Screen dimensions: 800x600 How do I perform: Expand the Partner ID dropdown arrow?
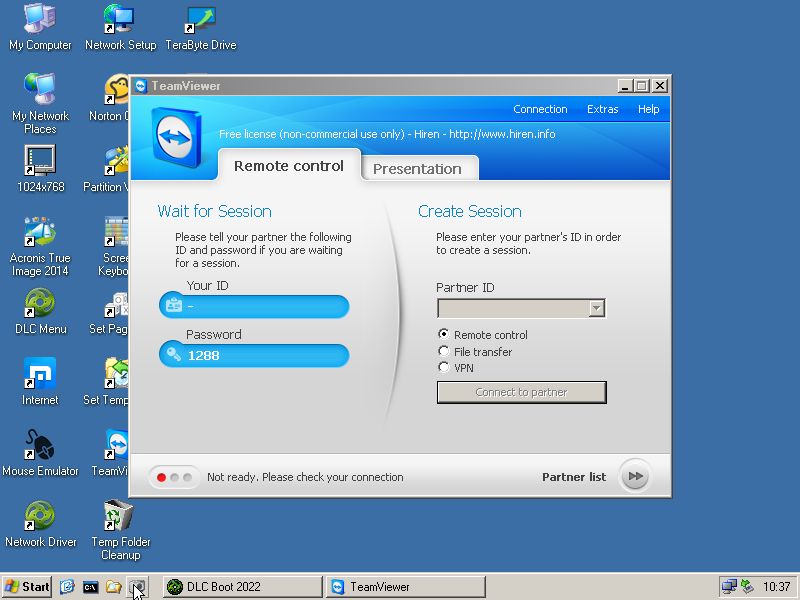pos(596,308)
